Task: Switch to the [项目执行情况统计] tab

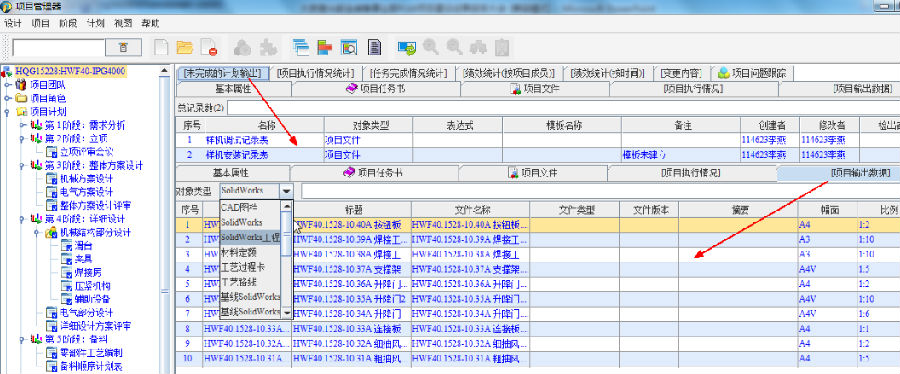Action: coord(315,73)
